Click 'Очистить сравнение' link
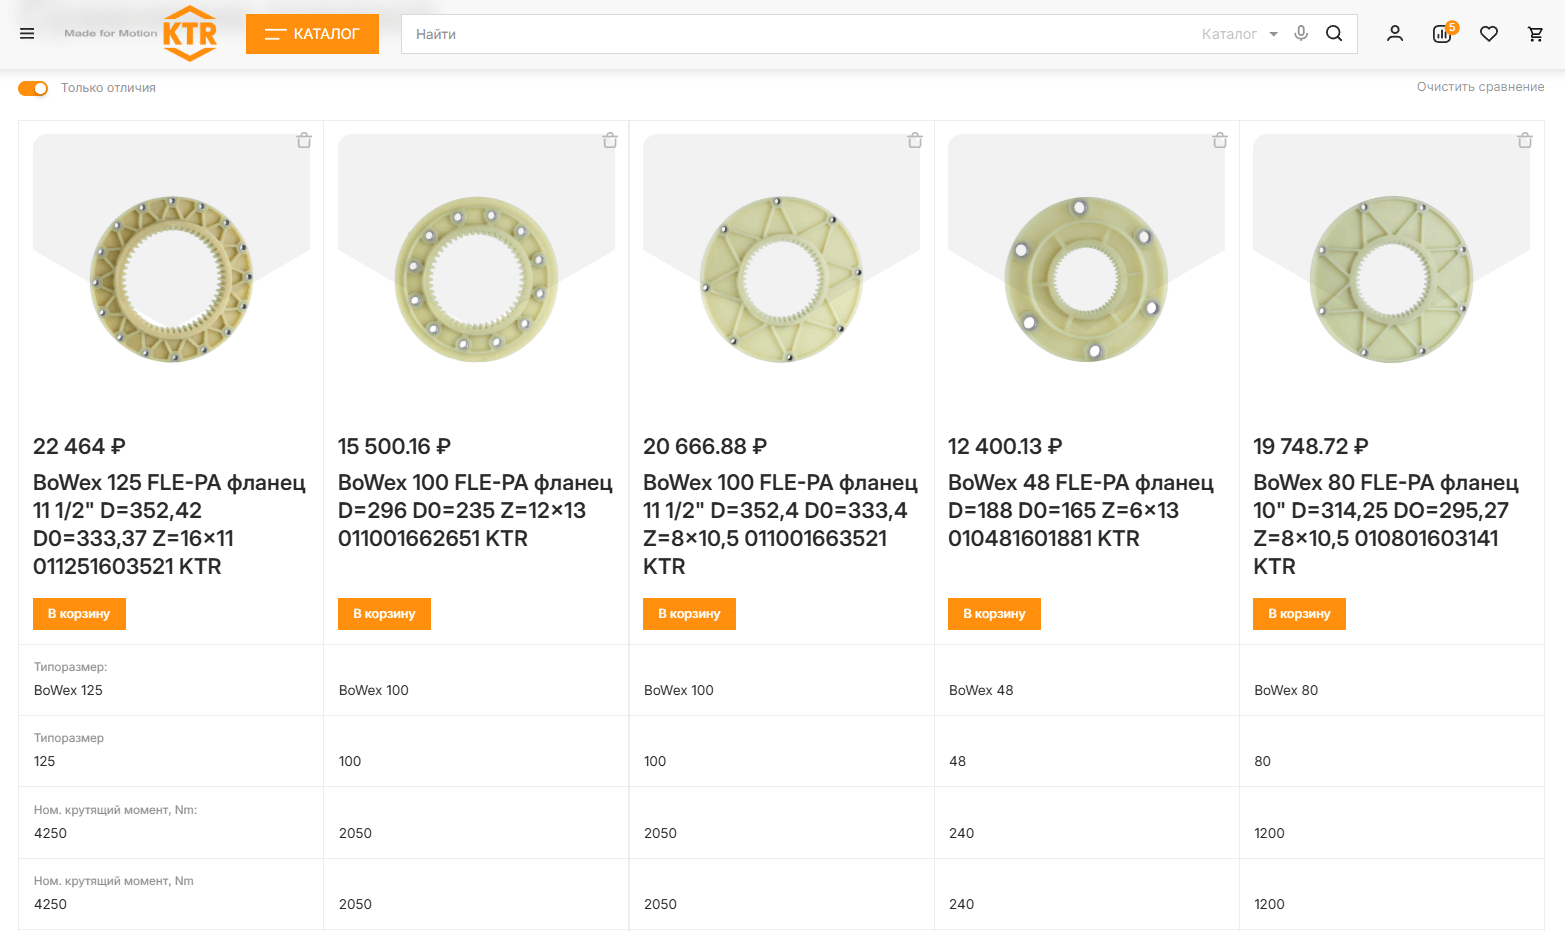 pyautogui.click(x=1480, y=87)
